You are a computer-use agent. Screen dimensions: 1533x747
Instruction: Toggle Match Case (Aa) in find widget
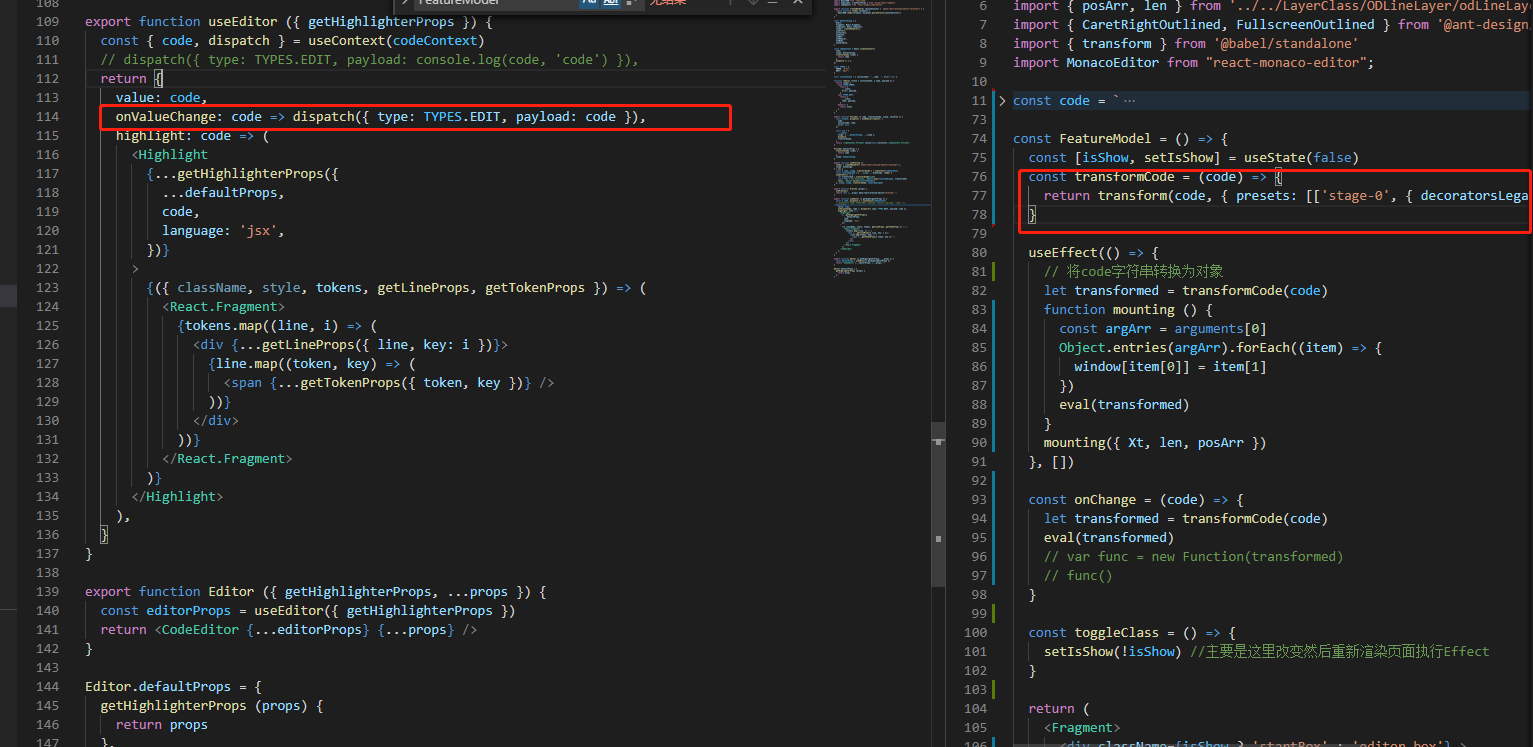point(588,3)
